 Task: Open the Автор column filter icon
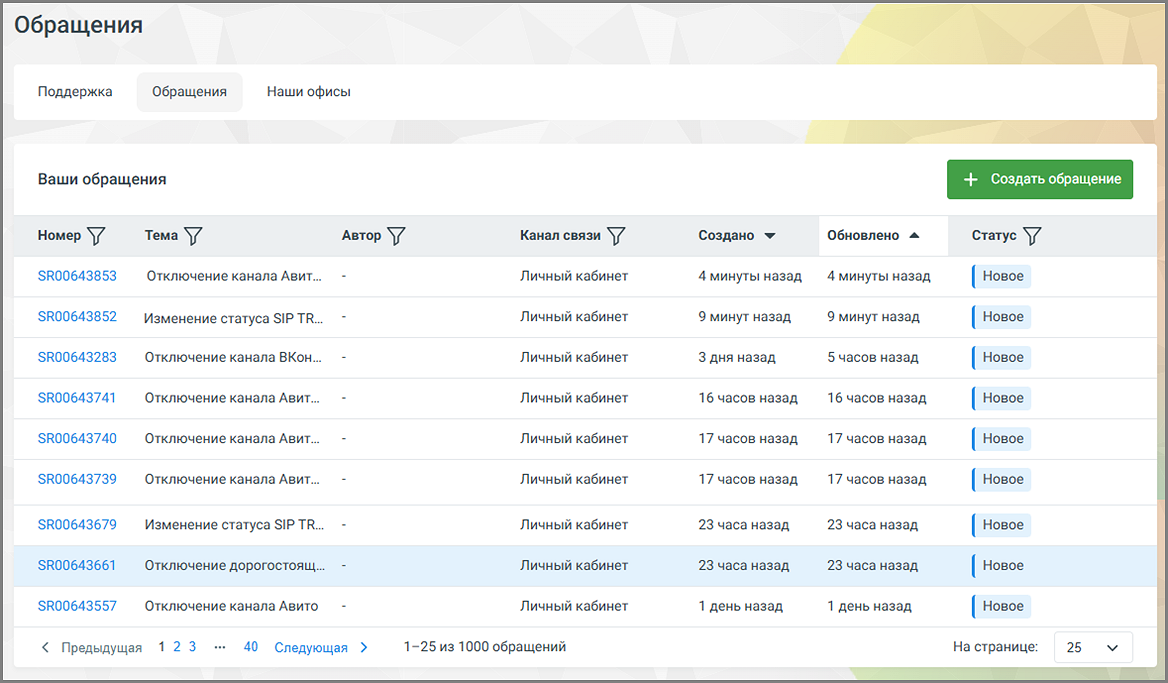click(396, 236)
